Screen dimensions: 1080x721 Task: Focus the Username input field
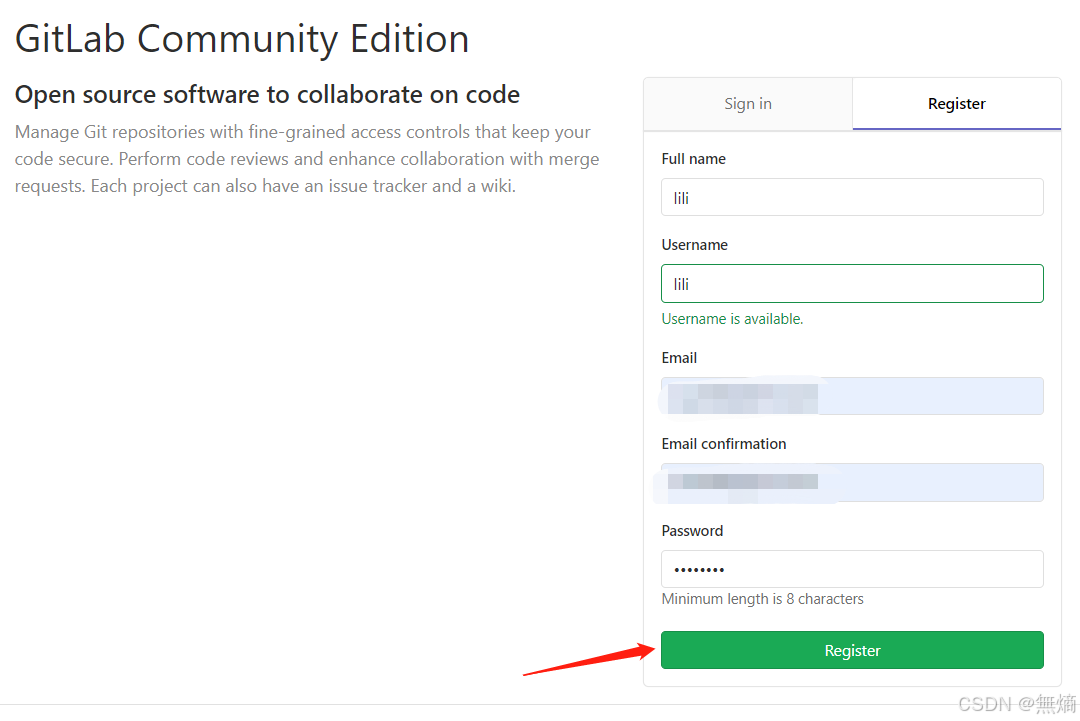click(852, 284)
